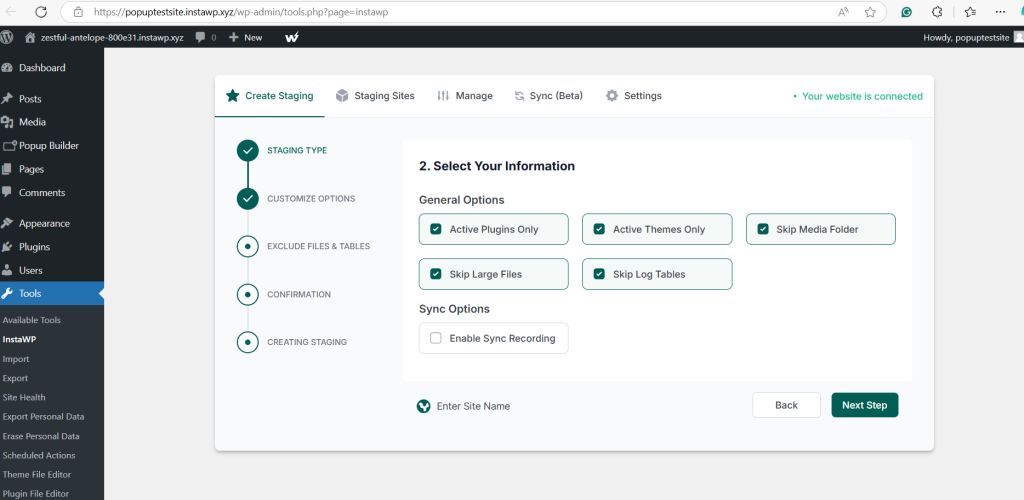1024x500 pixels.
Task: Open Export Personal Data submenu item
Action: coord(43,416)
